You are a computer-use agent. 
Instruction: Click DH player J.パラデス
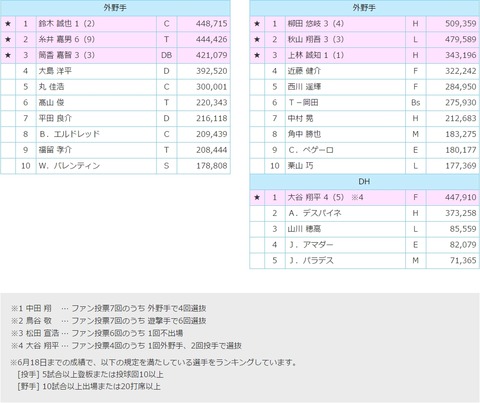[311, 260]
